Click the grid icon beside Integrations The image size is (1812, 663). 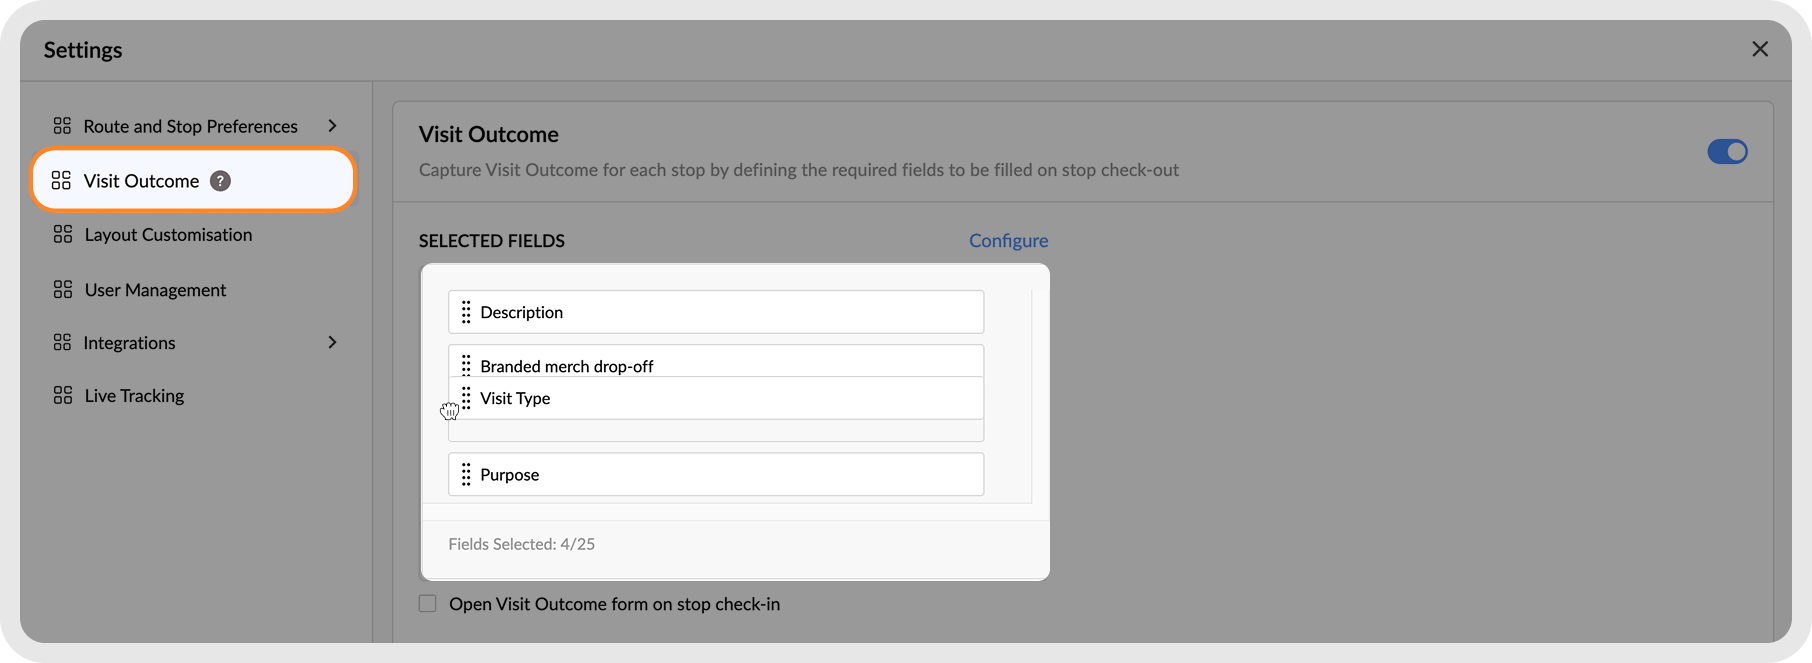point(62,342)
